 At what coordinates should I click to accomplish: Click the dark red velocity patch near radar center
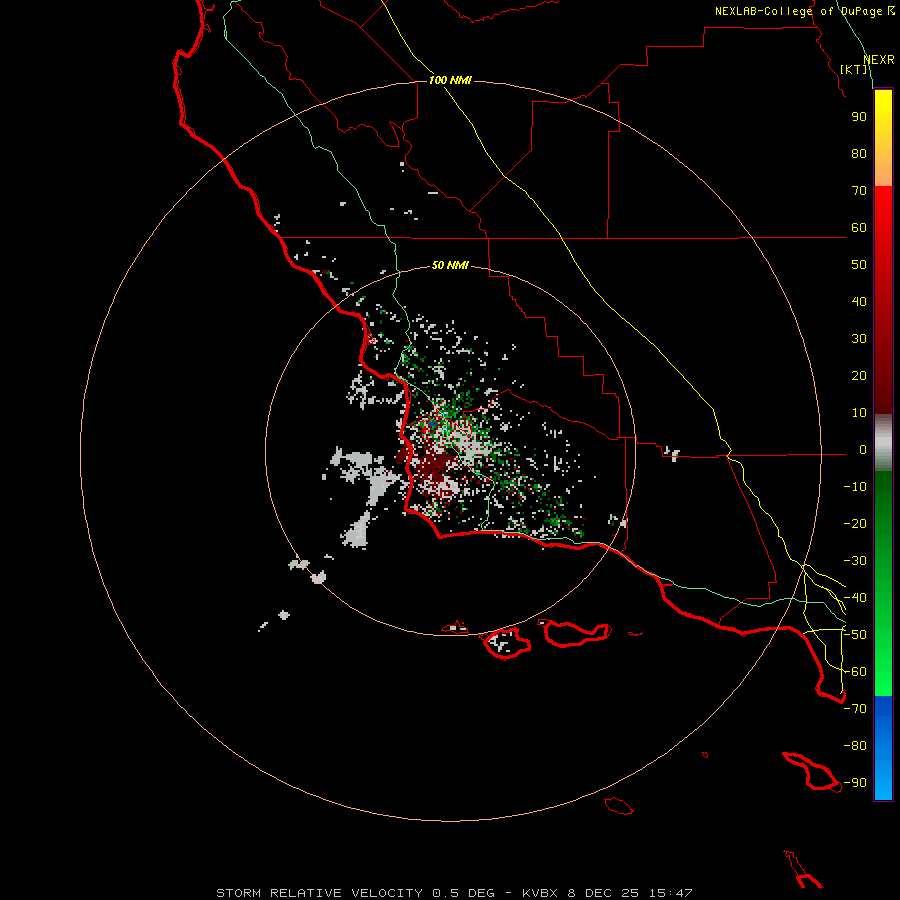(437, 466)
